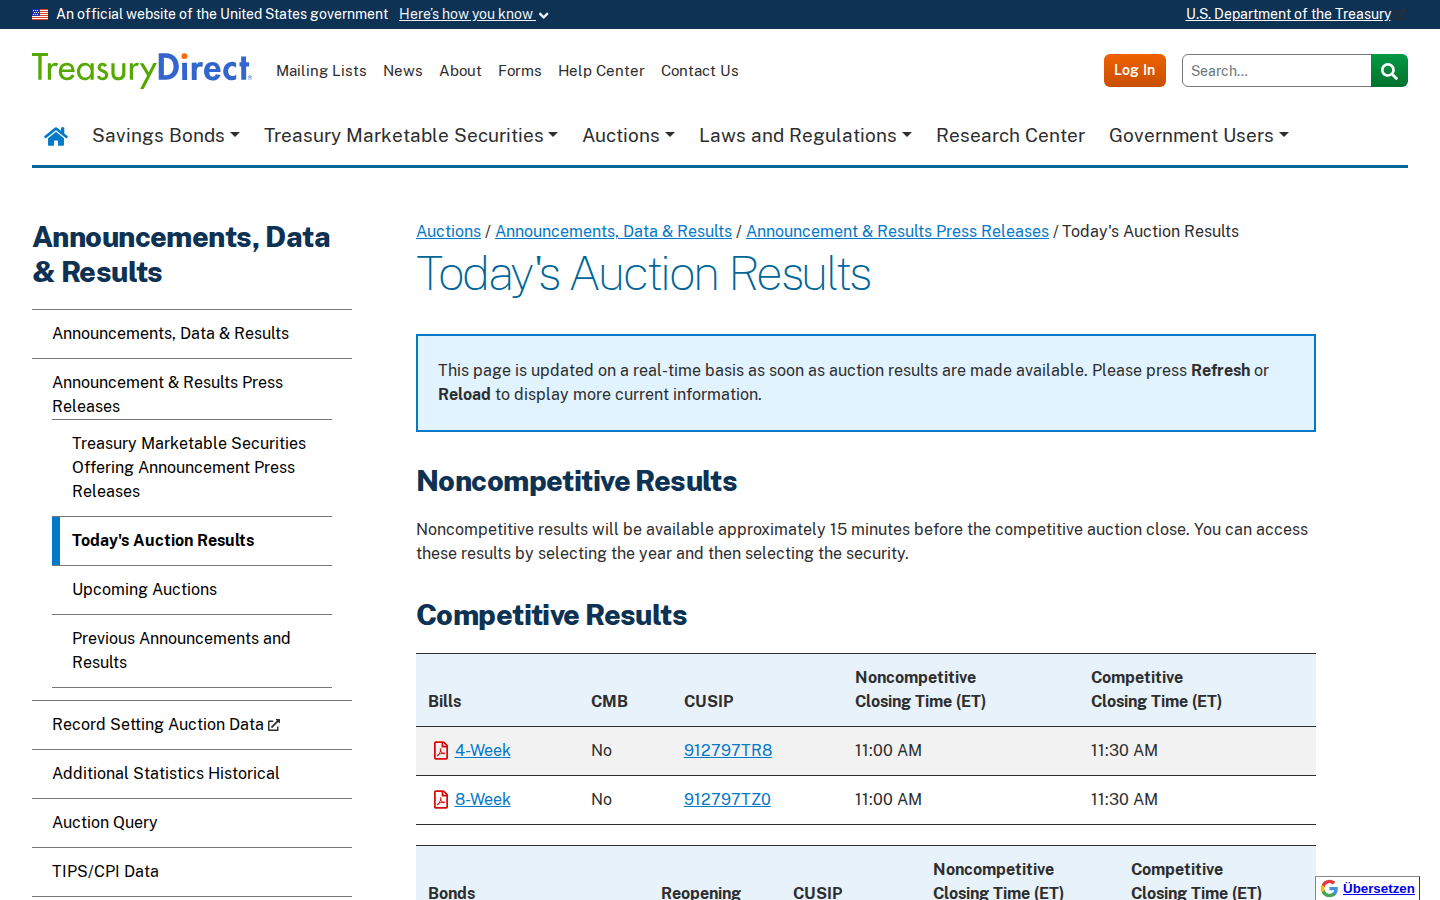
Task: Expand "Here's how you know" disclosure
Action: (474, 14)
